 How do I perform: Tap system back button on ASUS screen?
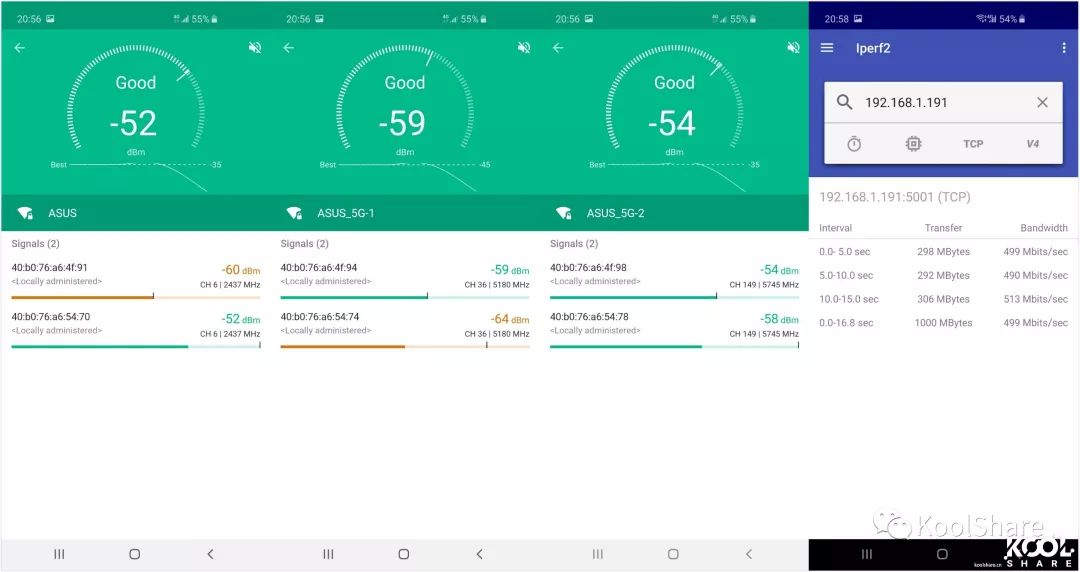210,554
